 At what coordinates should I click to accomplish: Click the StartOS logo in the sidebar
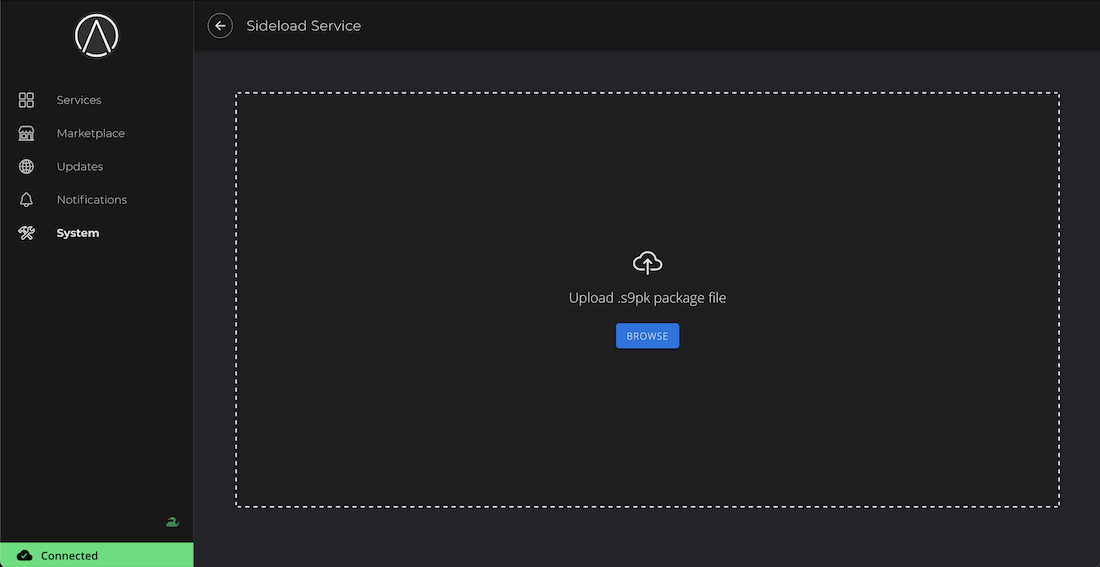[97, 36]
